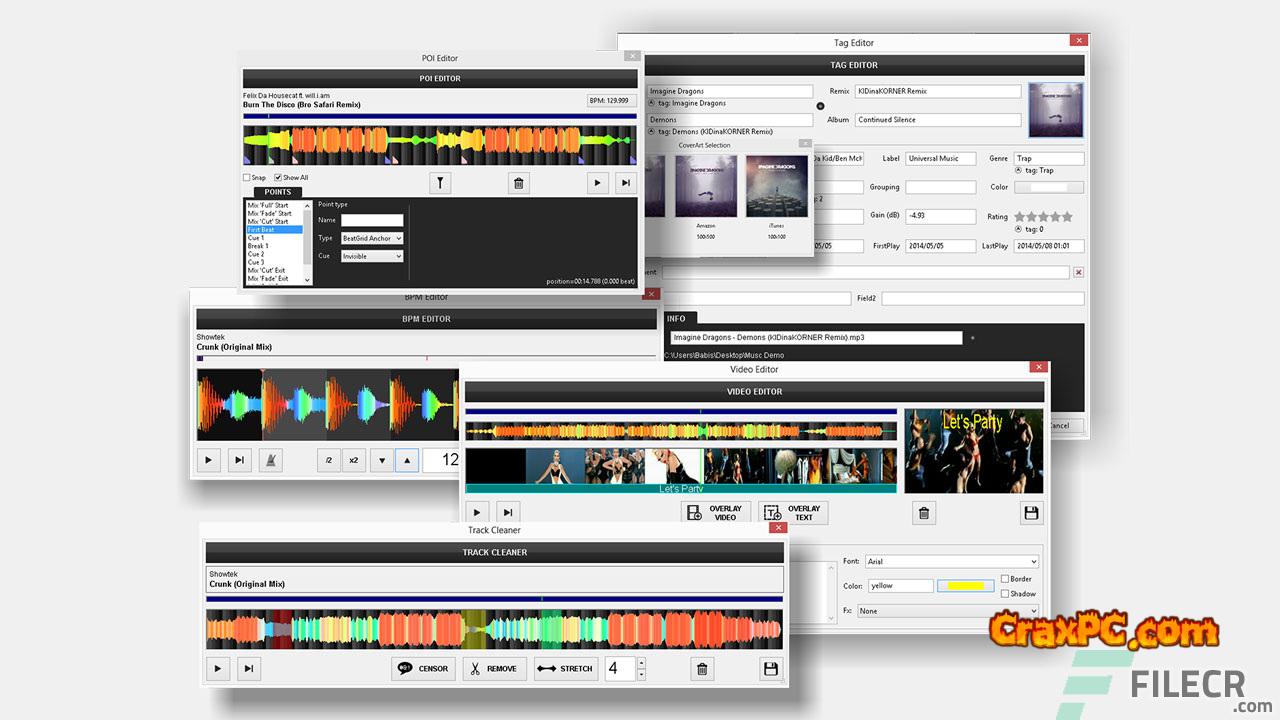1280x720 pixels.
Task: Enable the Border checkbox for overlay text
Action: pyautogui.click(x=1004, y=579)
